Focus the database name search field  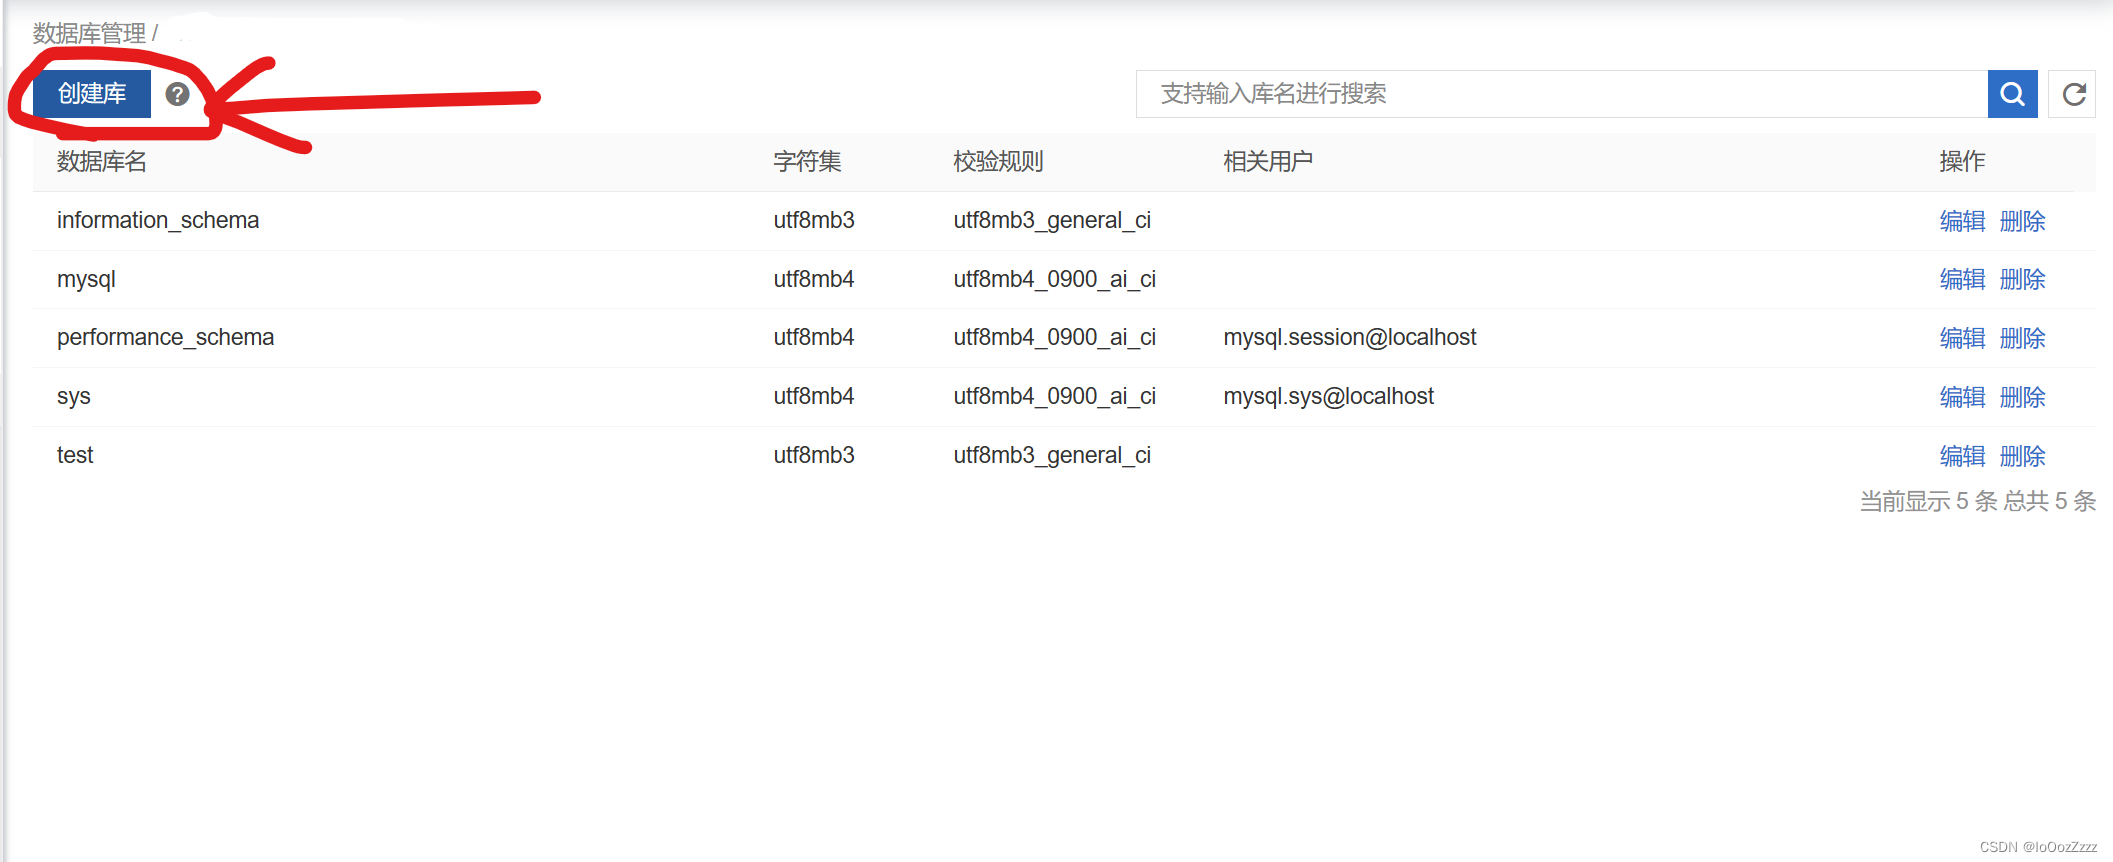1562,94
